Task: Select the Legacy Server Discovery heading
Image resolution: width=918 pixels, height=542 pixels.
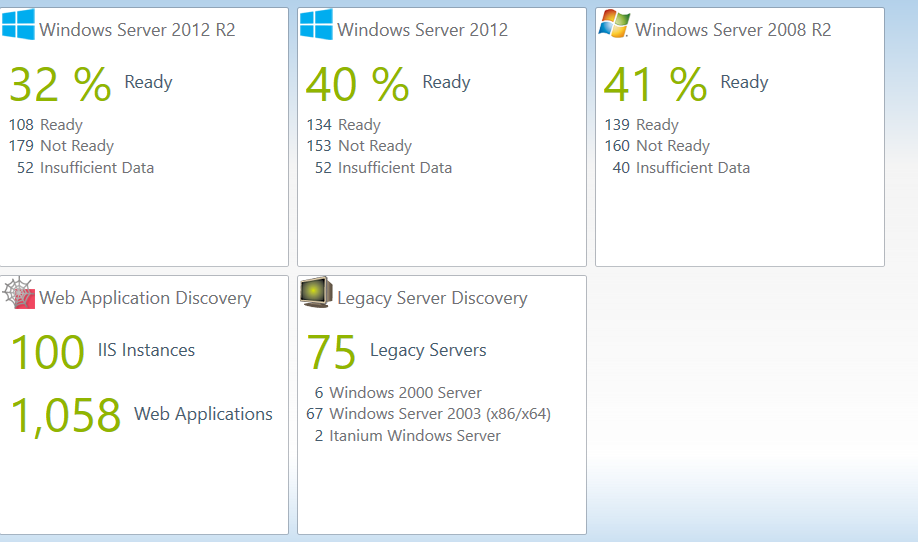Action: (432, 298)
